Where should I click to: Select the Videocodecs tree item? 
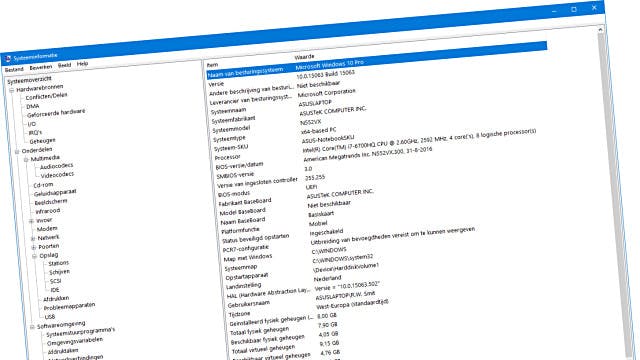coord(58,175)
